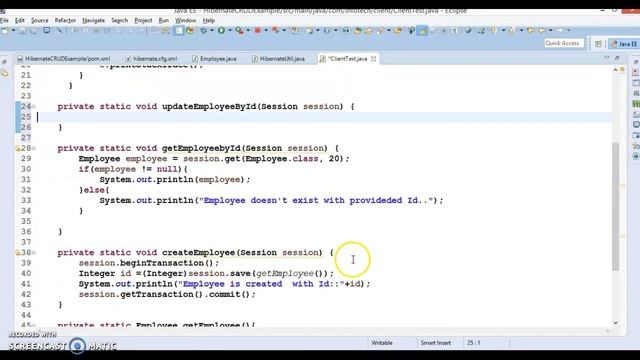Open the Debug configurations dropdown arrow

pyautogui.click(x=212, y=31)
